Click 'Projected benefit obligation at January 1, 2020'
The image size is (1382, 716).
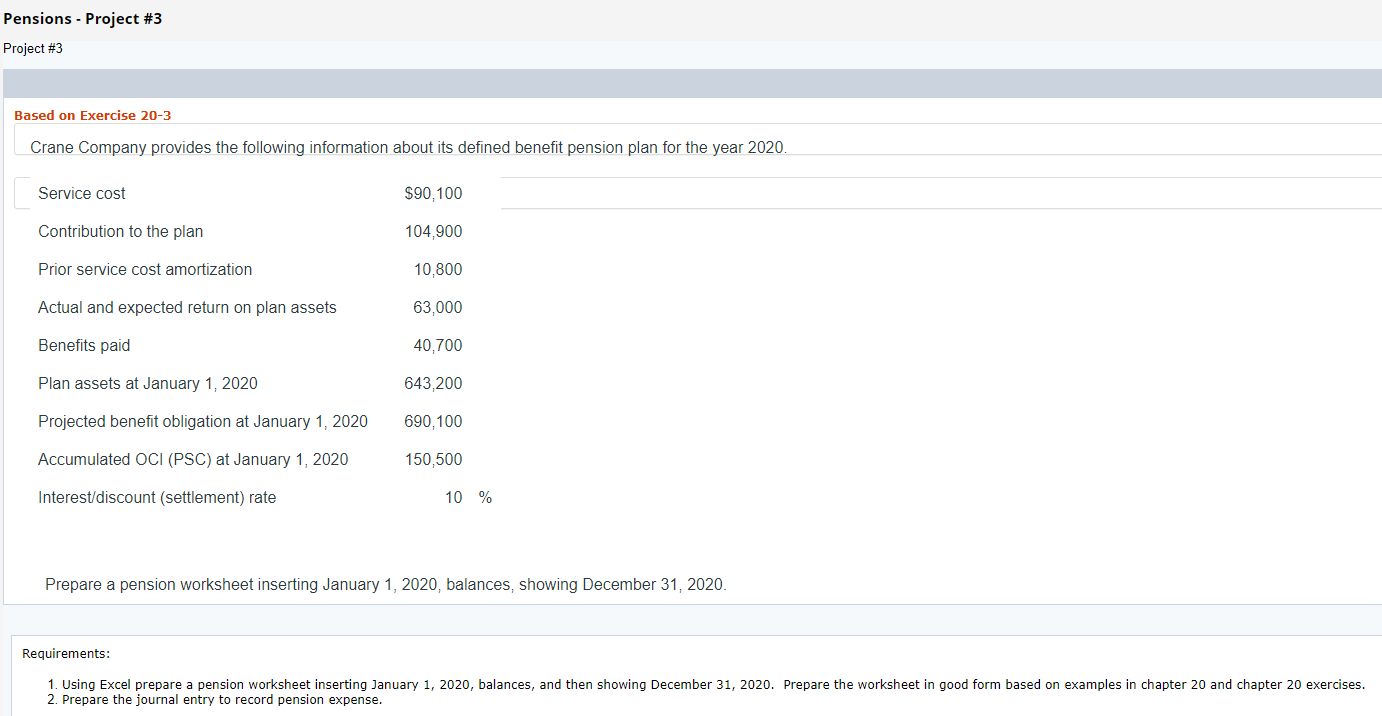(203, 421)
